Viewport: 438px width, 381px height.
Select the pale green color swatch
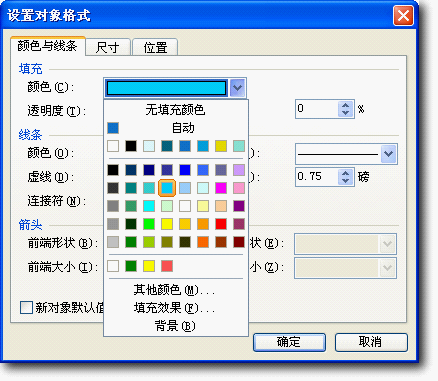(167, 206)
